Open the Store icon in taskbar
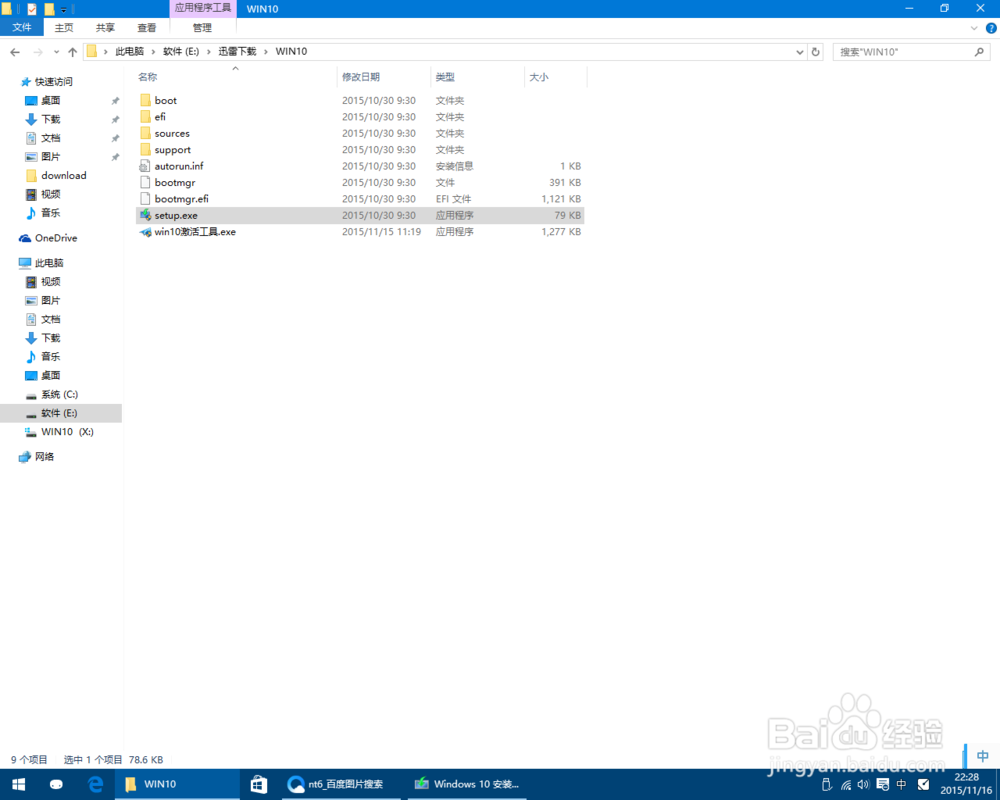The height and width of the screenshot is (800, 1000). 258,785
